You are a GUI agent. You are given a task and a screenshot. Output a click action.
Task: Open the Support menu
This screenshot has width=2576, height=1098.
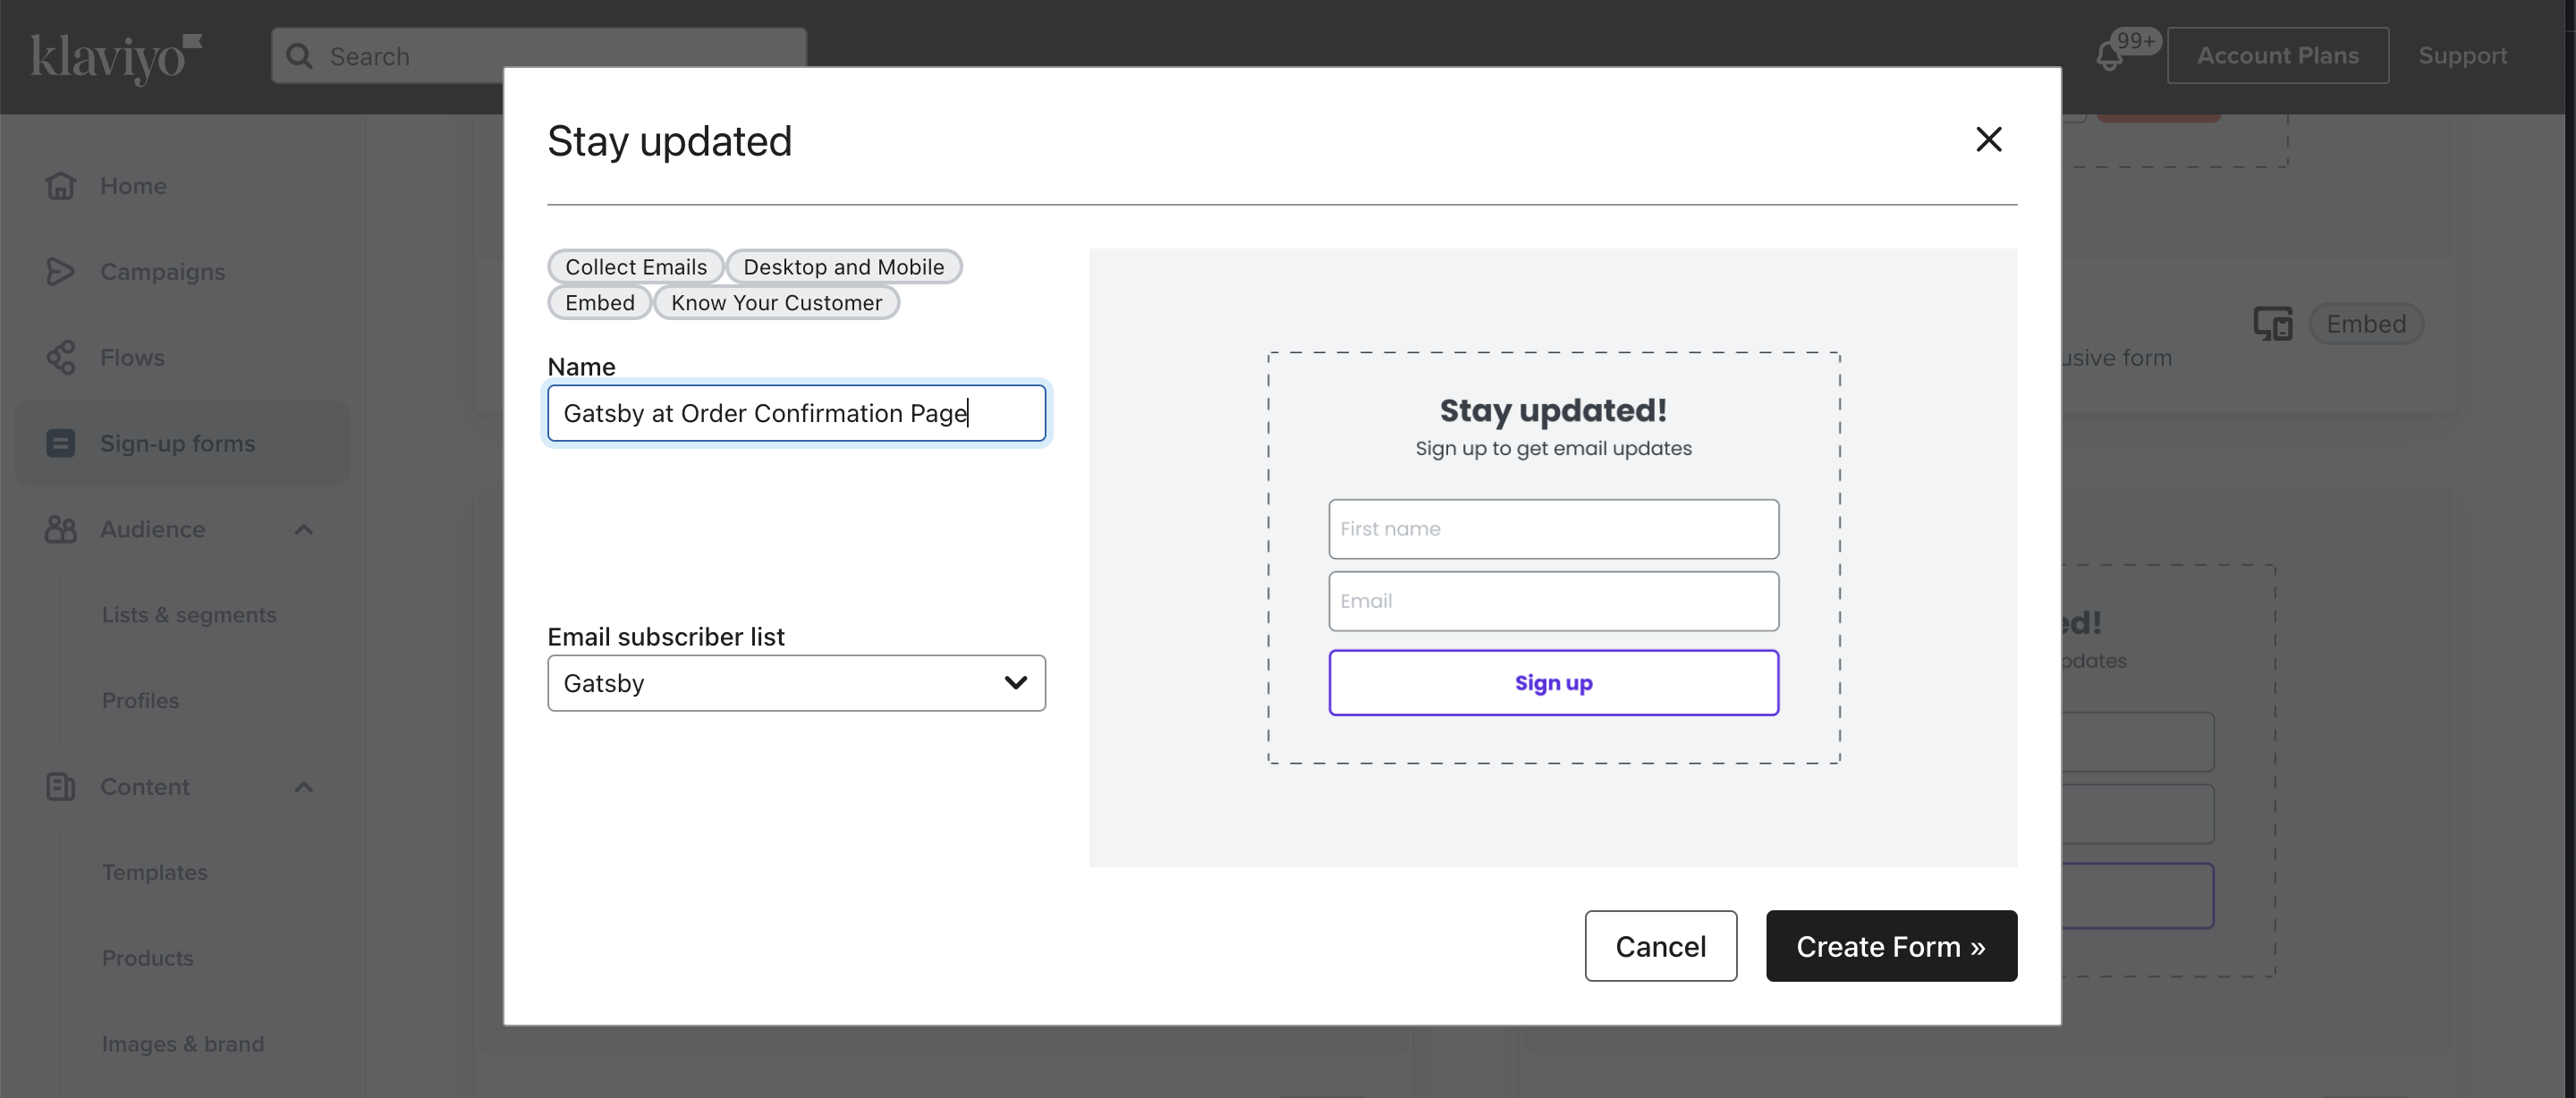point(2463,55)
